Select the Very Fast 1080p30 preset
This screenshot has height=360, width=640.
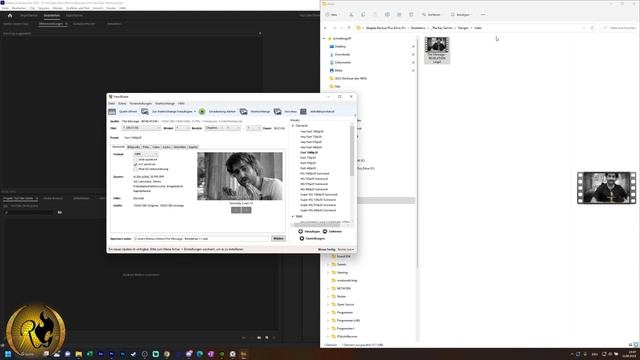[x=312, y=131]
